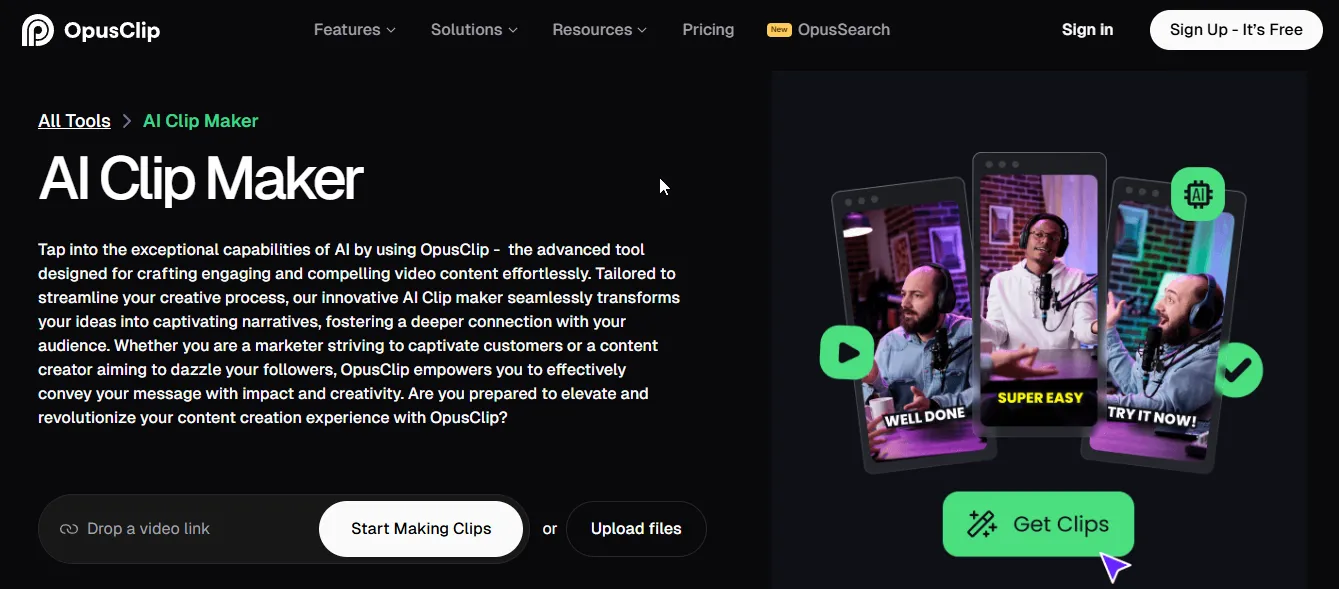Go to the Pricing page

(x=708, y=30)
